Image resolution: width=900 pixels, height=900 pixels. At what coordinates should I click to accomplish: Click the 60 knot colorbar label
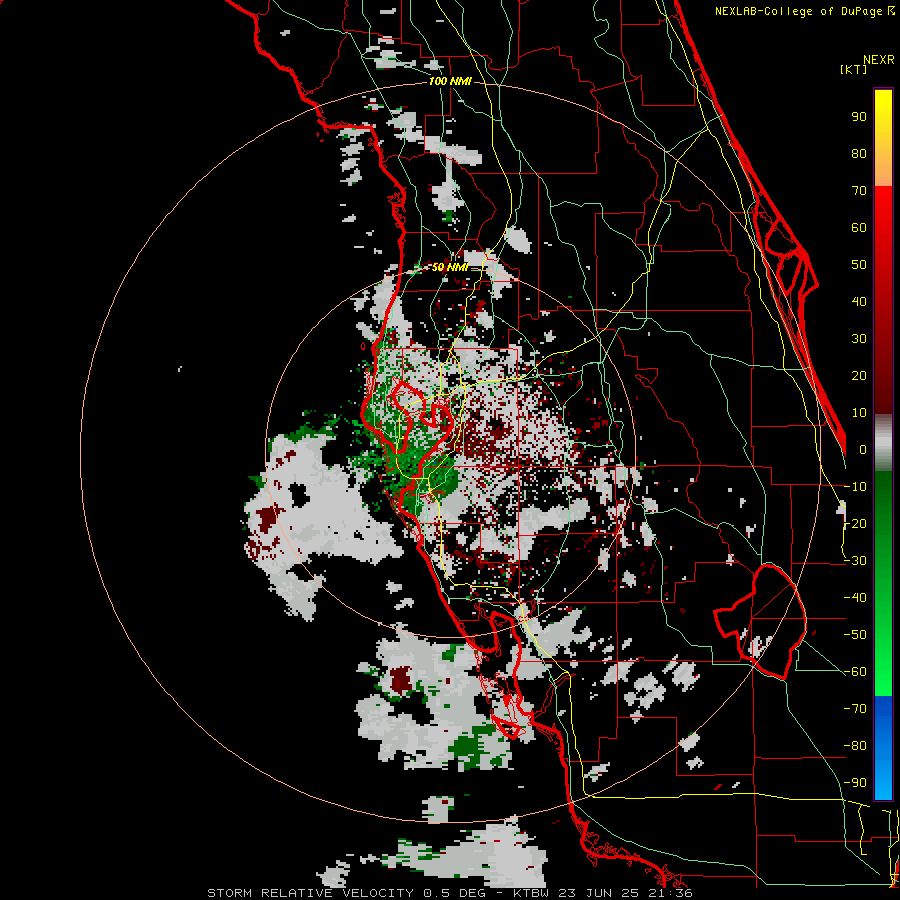click(859, 228)
